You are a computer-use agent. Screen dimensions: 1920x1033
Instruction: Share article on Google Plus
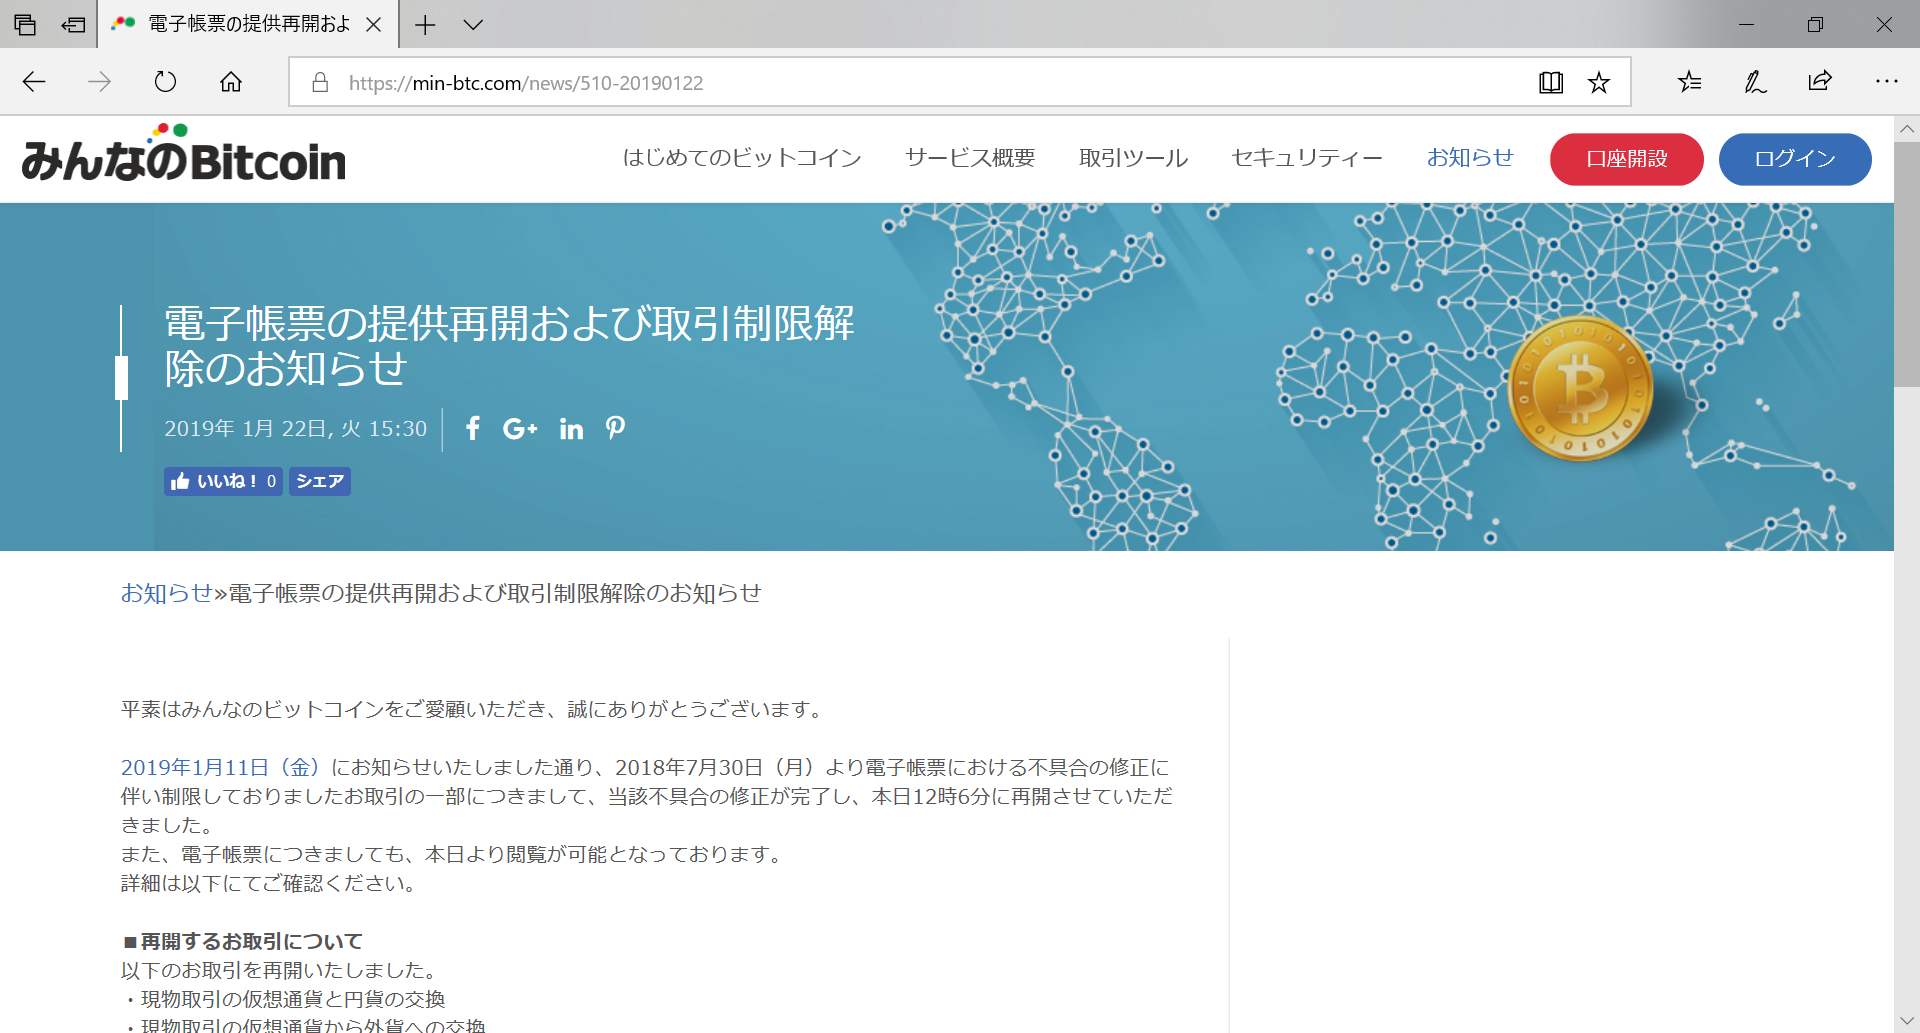pos(520,429)
